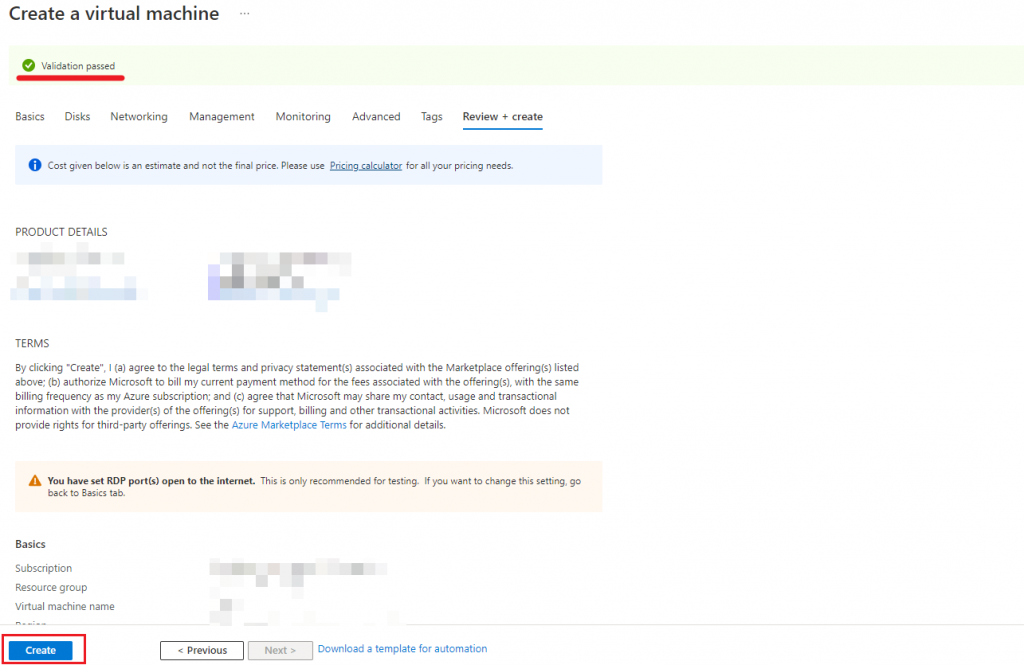Download a template for automation

tap(402, 649)
